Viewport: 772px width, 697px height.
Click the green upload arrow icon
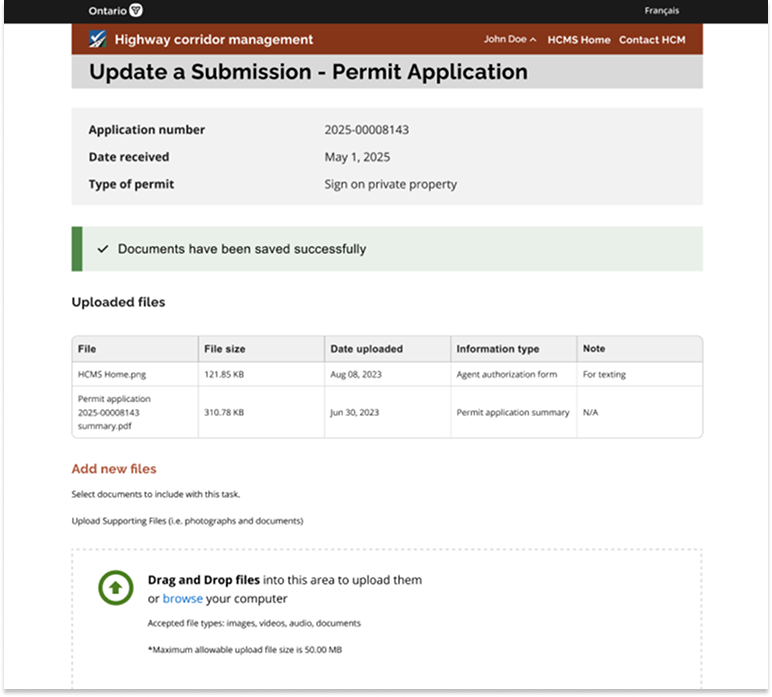116,588
